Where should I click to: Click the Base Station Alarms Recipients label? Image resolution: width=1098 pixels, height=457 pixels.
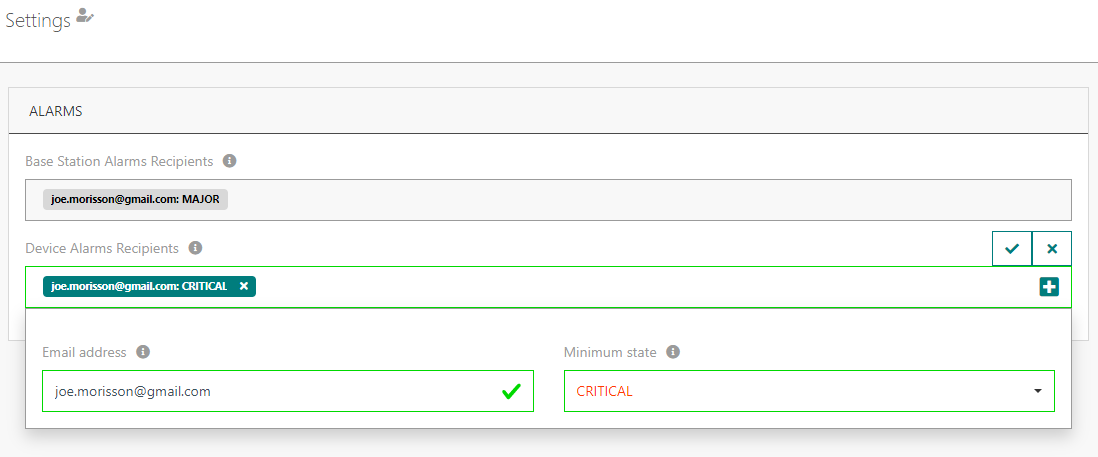(x=119, y=161)
